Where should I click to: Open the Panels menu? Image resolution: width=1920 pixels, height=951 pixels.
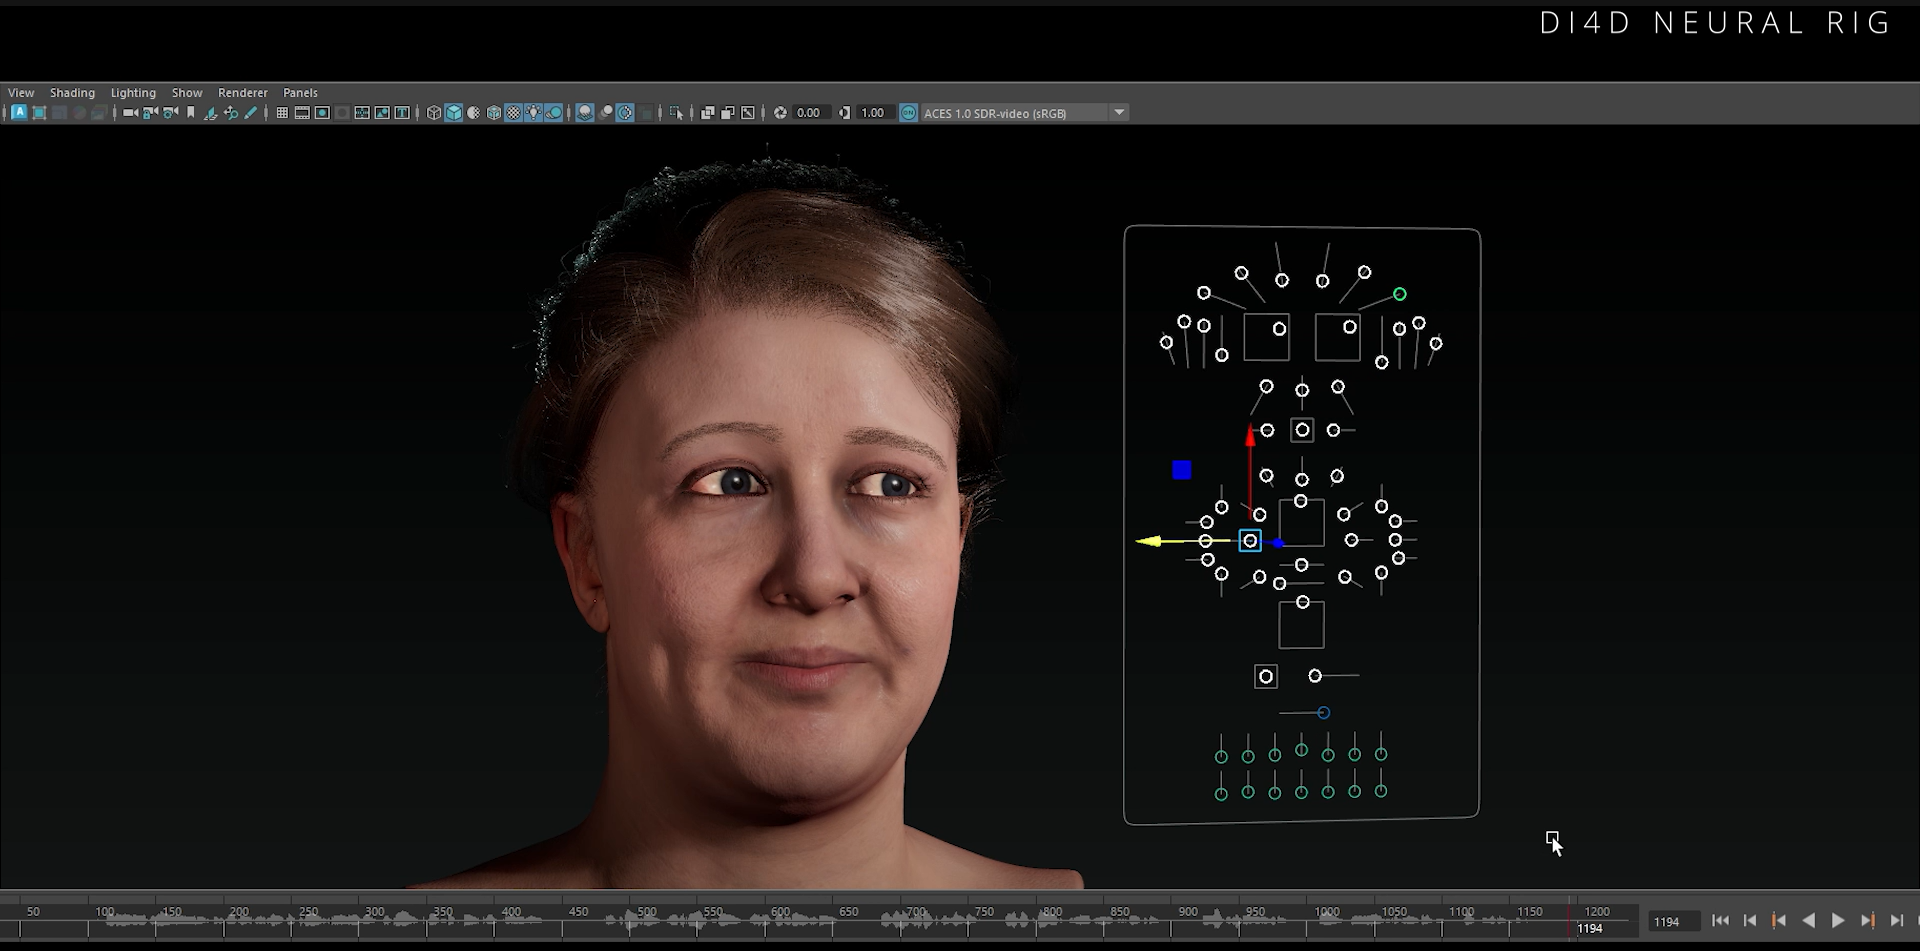(x=300, y=92)
